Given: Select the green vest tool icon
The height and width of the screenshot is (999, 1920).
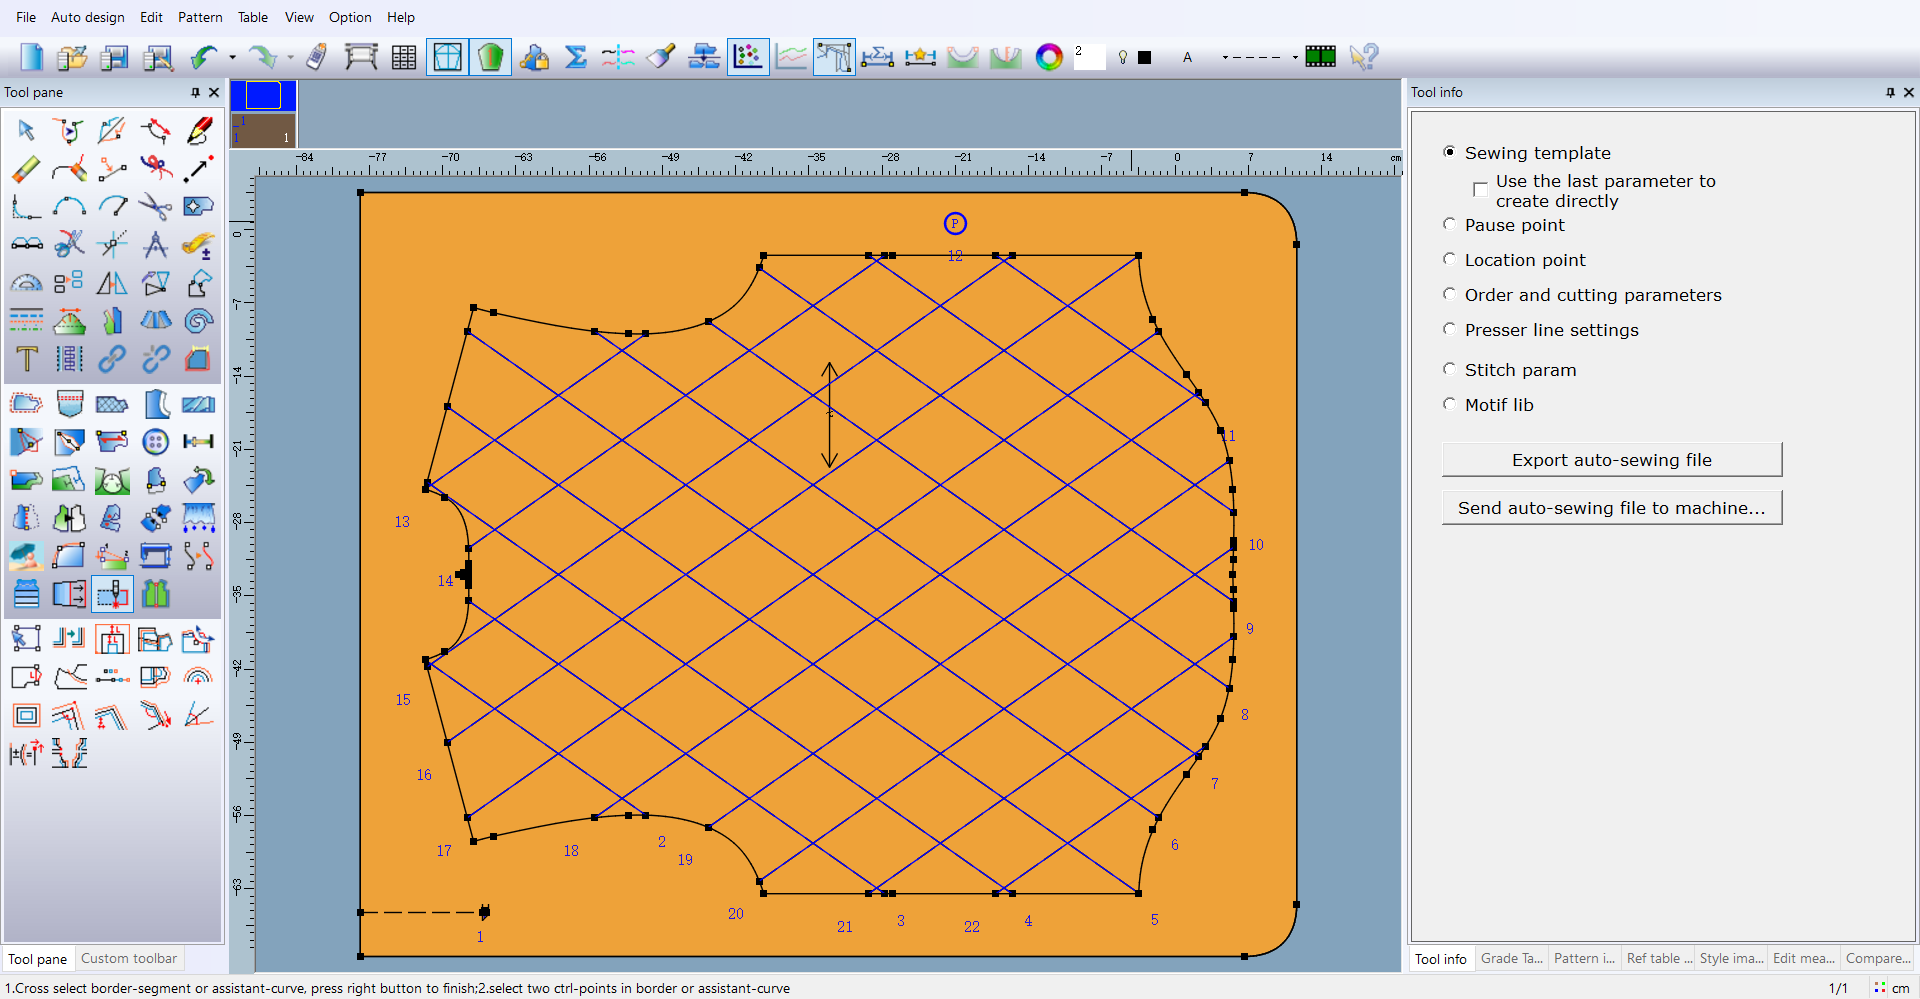Looking at the screenshot, I should point(155,594).
